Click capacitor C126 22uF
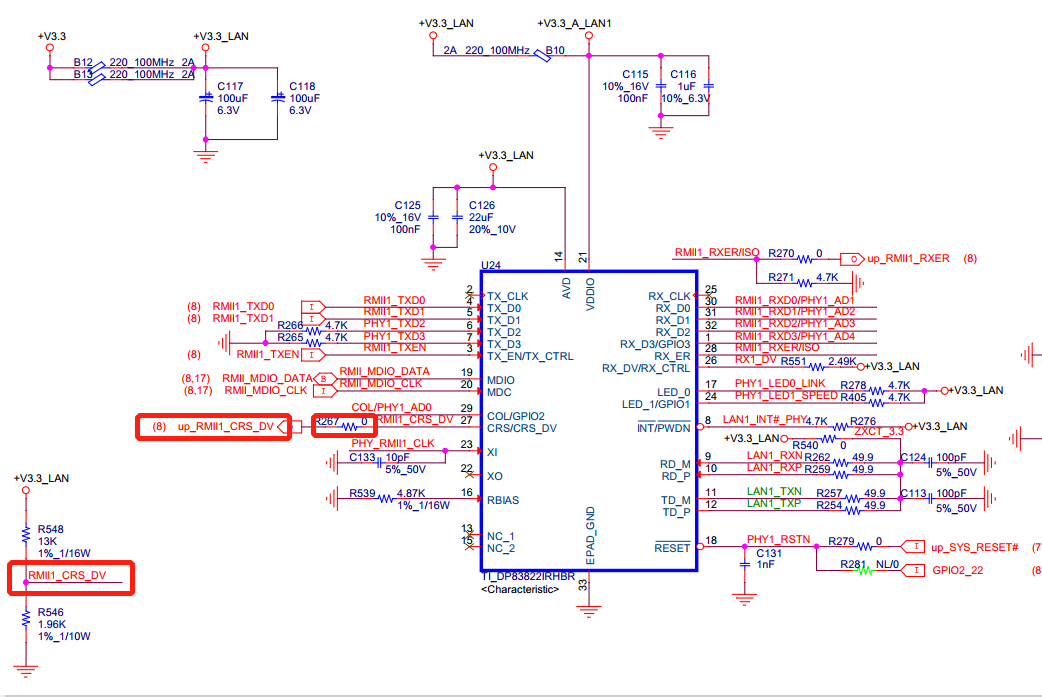Viewport: 1042px width, 697px height. click(x=456, y=218)
